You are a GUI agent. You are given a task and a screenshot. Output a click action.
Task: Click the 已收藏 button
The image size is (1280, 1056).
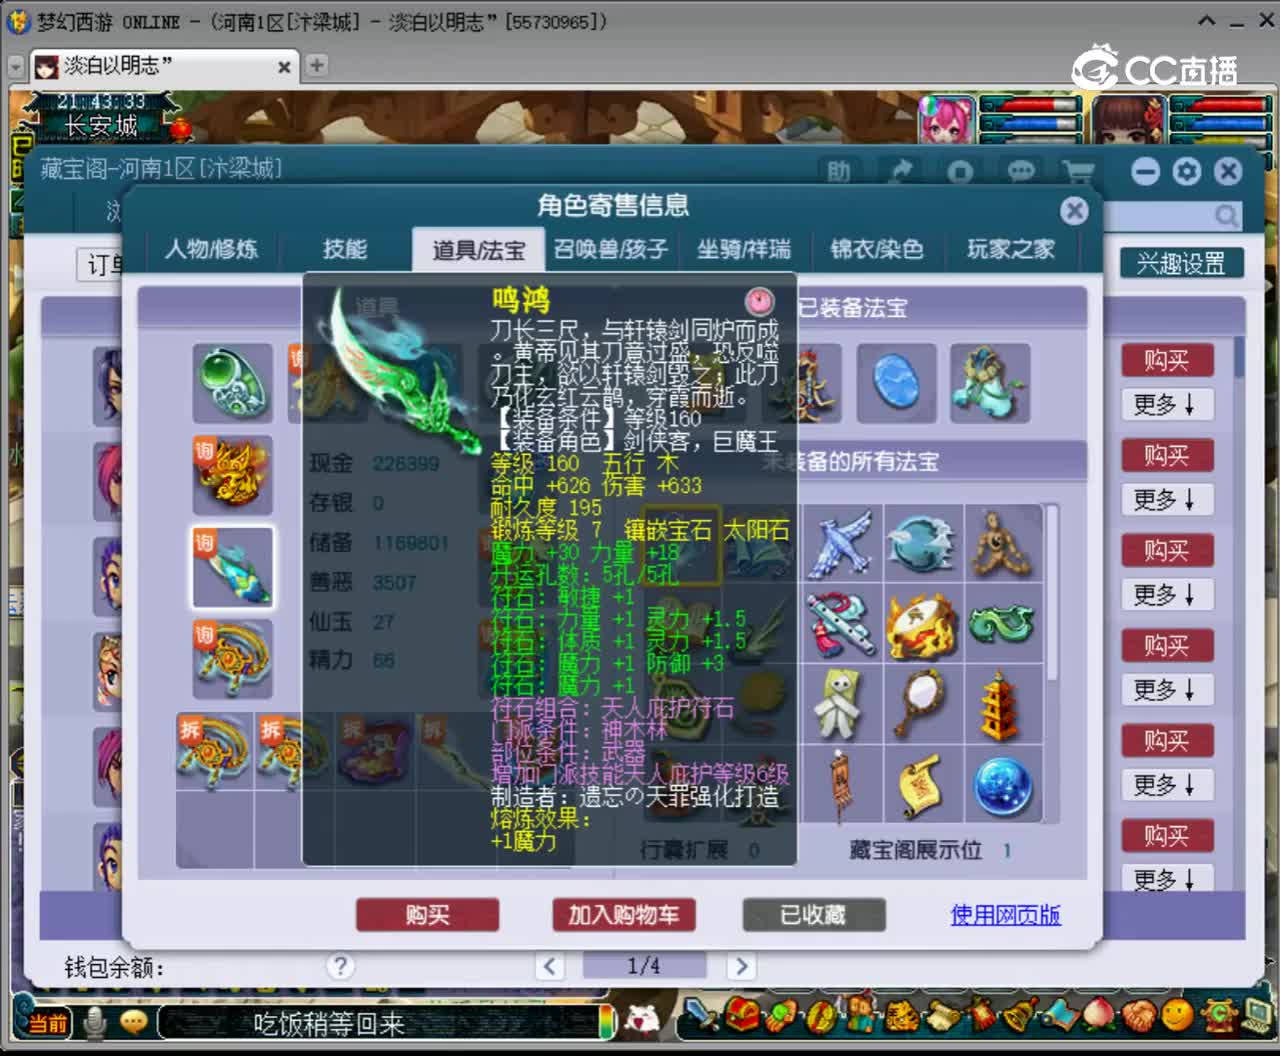pos(814,915)
